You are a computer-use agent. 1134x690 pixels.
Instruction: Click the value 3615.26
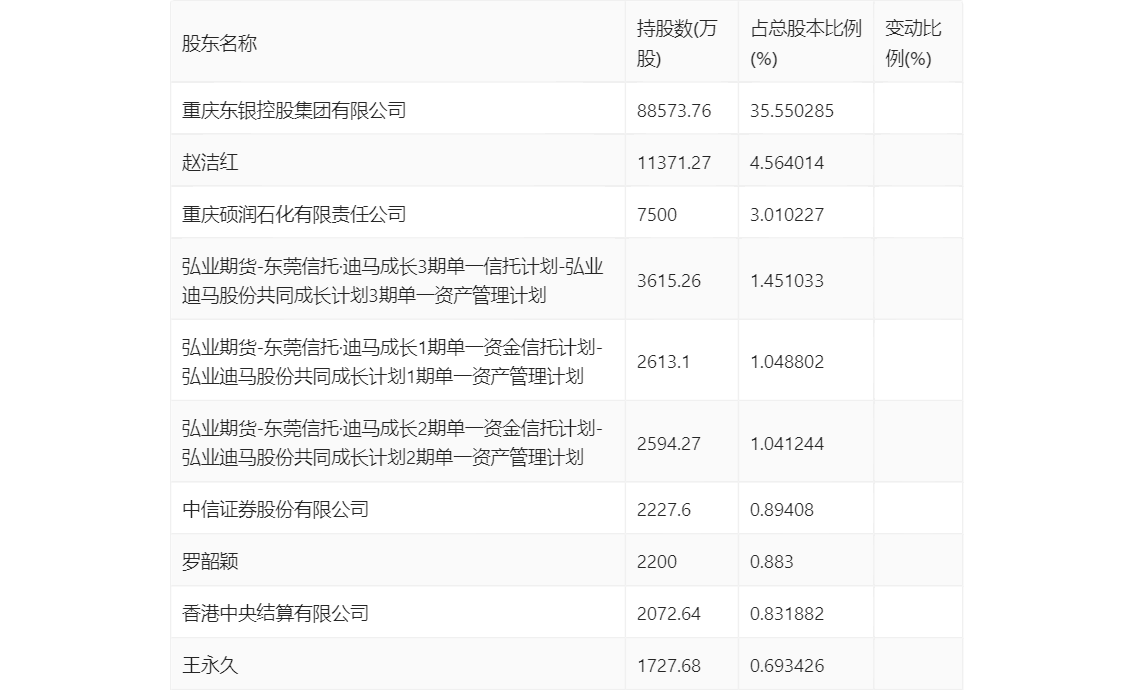tap(669, 281)
